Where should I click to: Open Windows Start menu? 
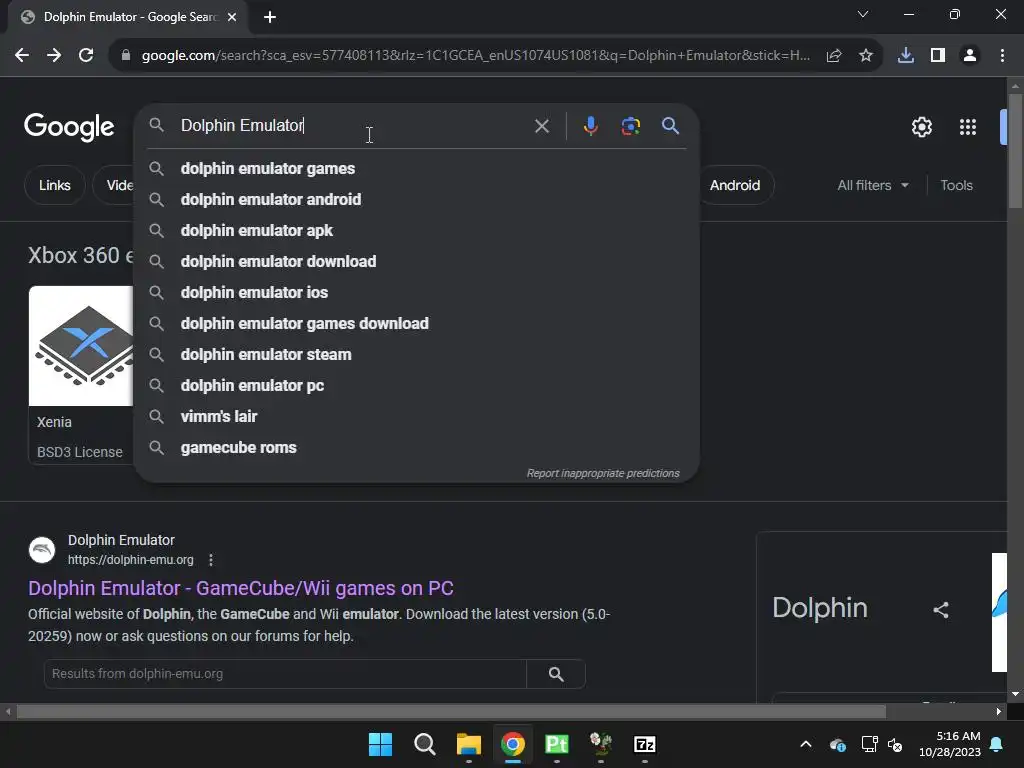(x=380, y=744)
